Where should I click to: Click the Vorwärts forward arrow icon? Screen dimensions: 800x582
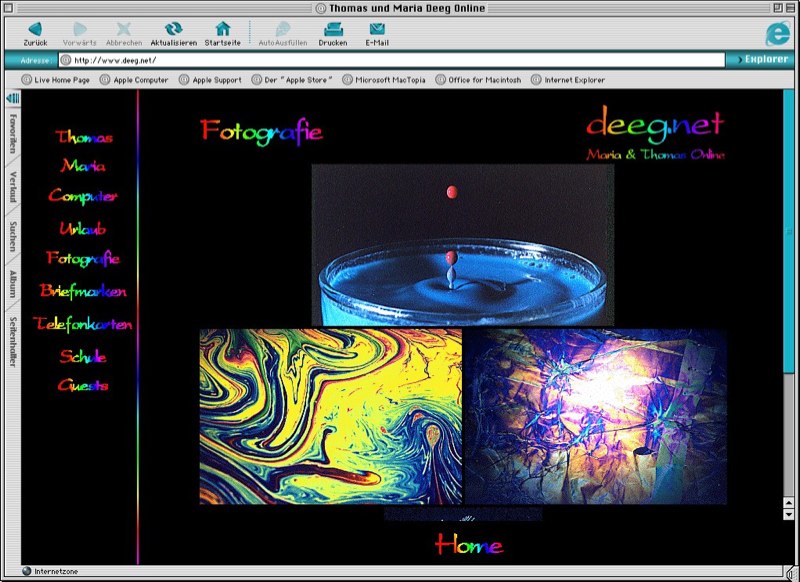pyautogui.click(x=79, y=29)
